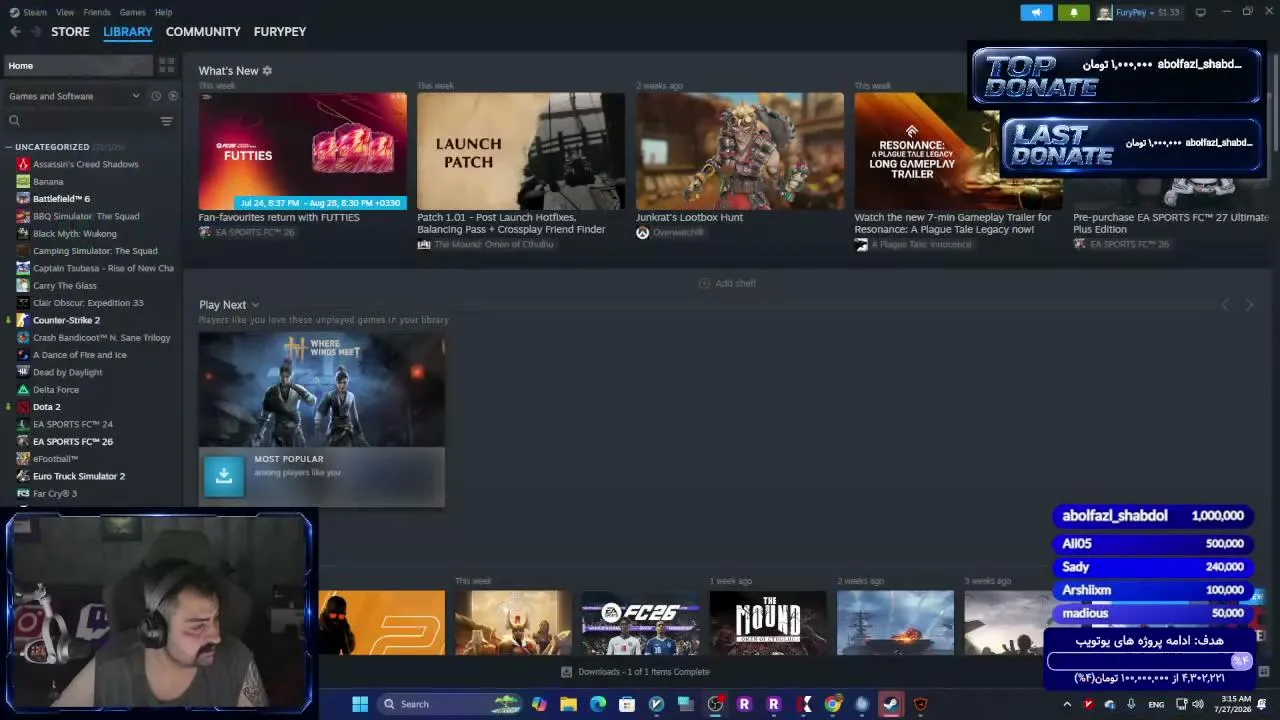The width and height of the screenshot is (1280, 720).
Task: Open Fan-favourites return with FUTTIES link
Action: 279,217
